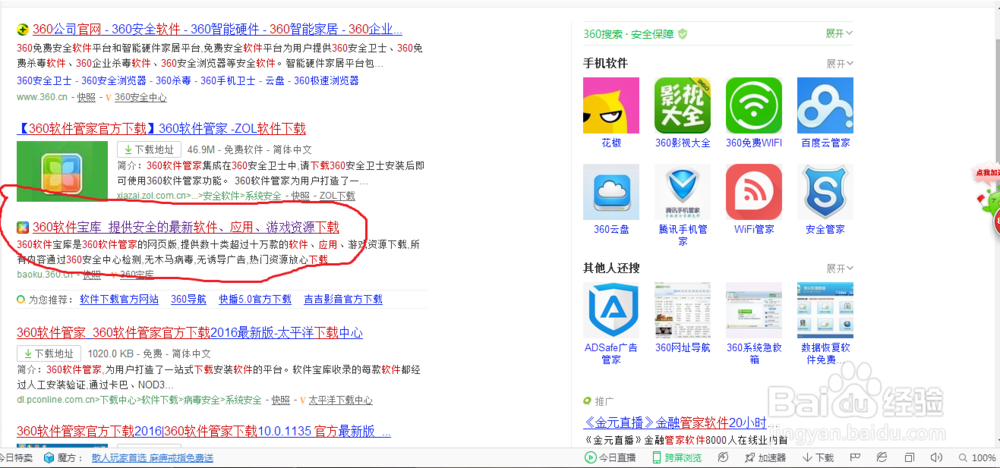Open the 360安全浏览器 sitelink
Viewport: 1000px width, 468px height.
click(114, 81)
